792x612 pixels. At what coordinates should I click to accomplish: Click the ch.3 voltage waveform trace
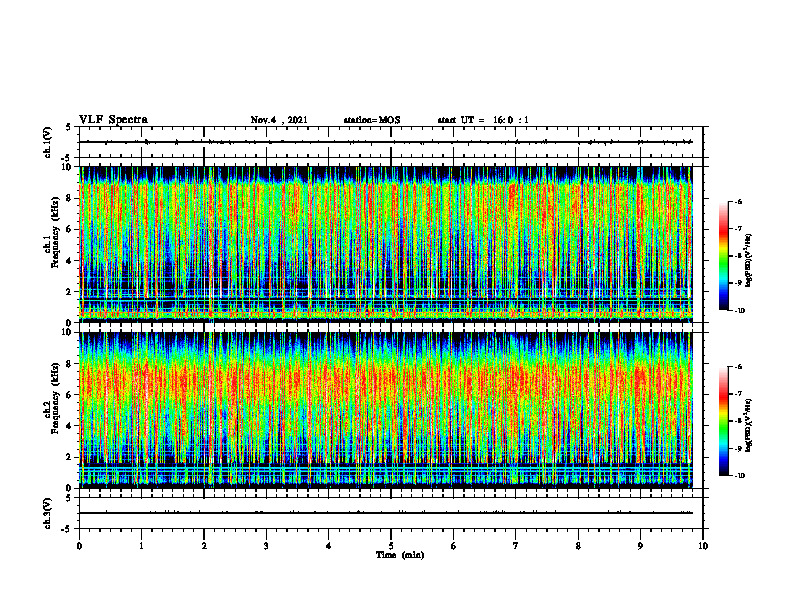click(386, 513)
